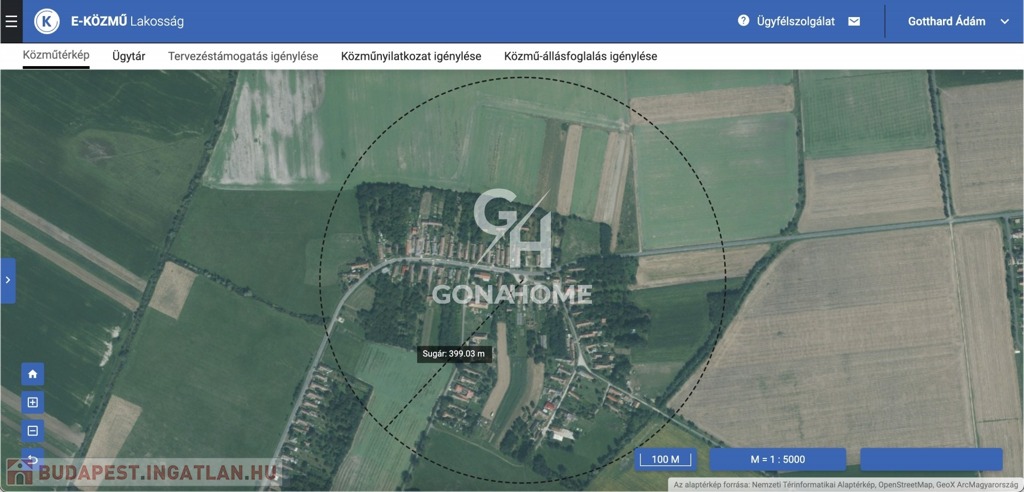The width and height of the screenshot is (1024, 492).
Task: Click the 100 M scale bar
Action: coord(666,459)
